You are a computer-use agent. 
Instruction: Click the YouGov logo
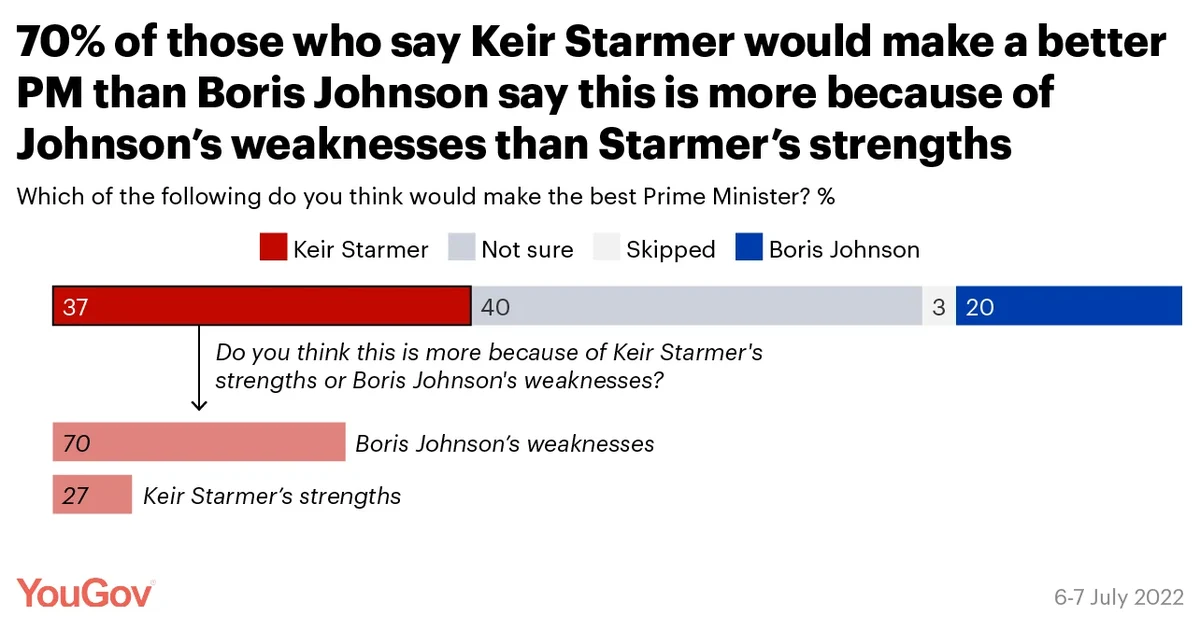coord(86,592)
